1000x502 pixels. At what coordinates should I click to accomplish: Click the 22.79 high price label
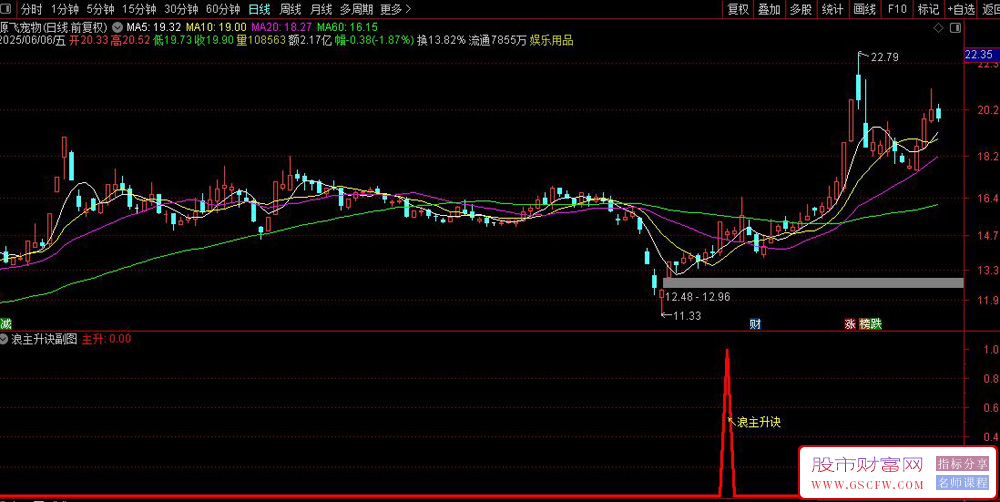[x=885, y=57]
